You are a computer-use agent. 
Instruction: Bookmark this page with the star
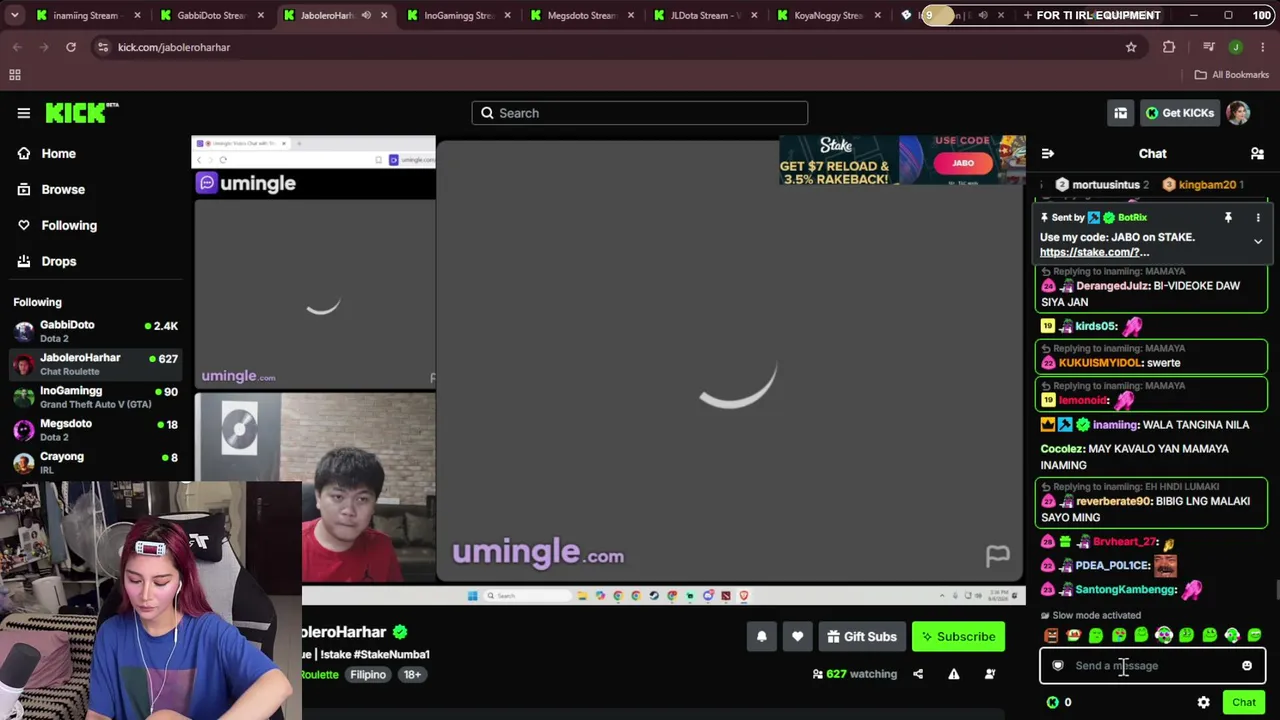tap(1131, 47)
